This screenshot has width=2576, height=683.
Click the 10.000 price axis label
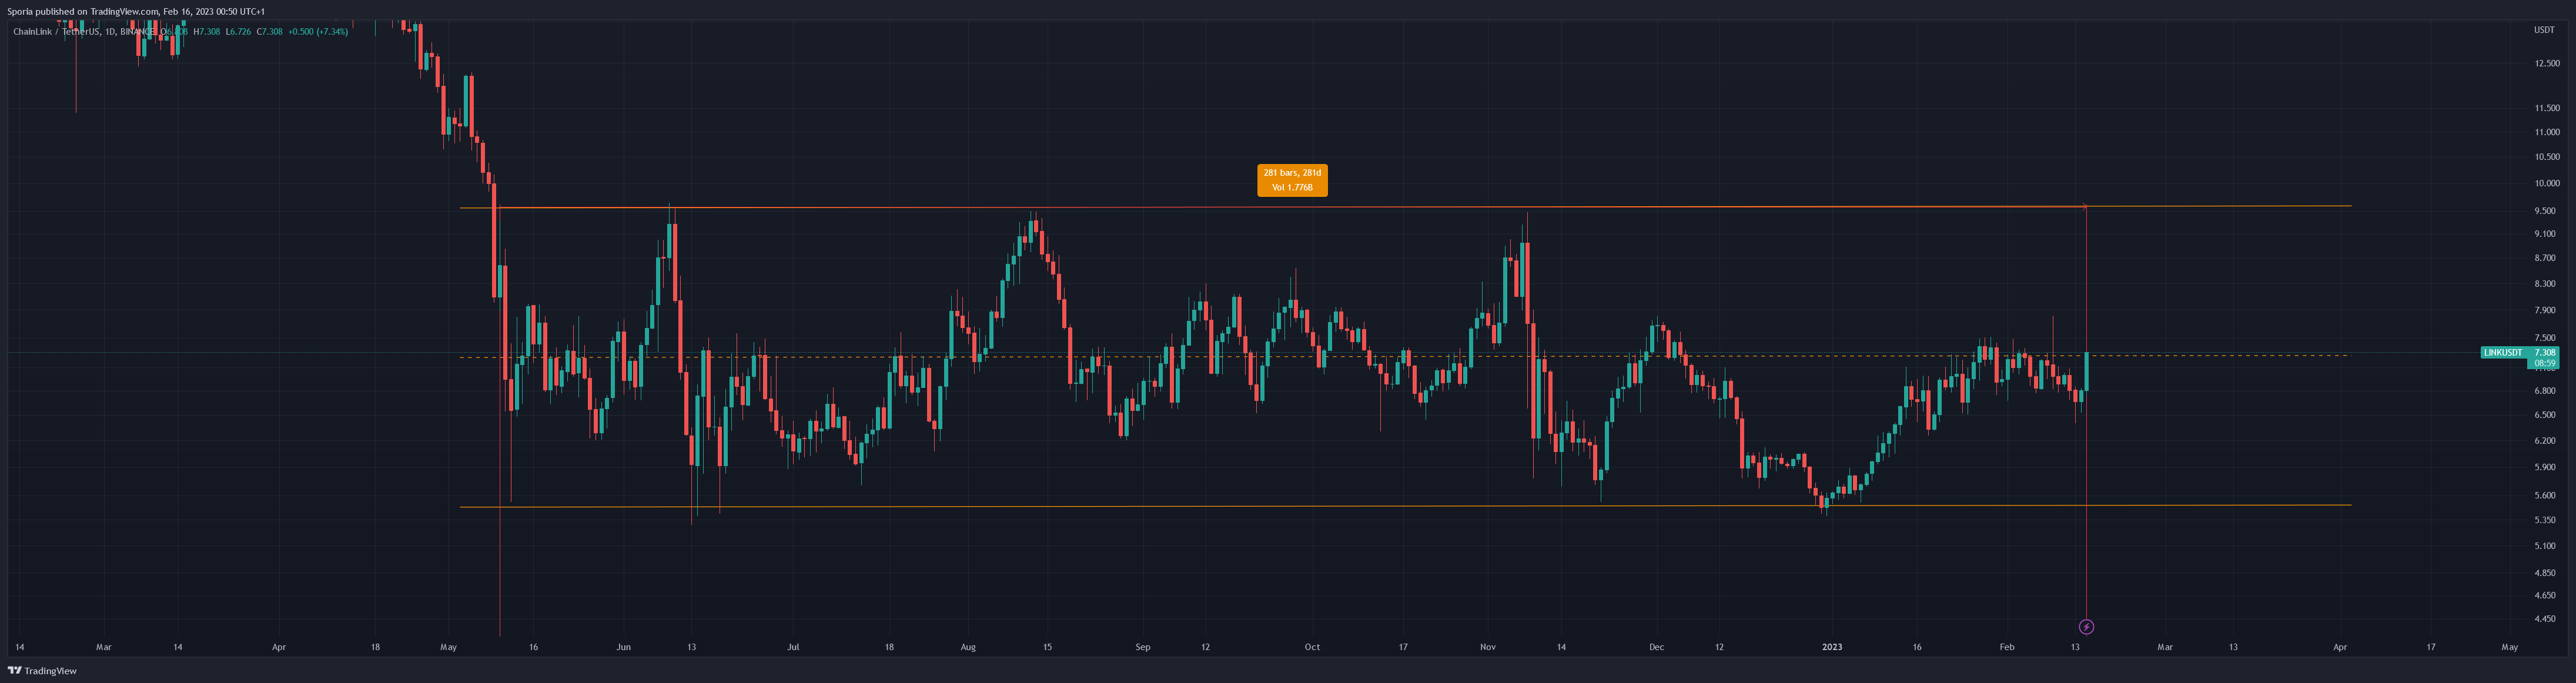[x=2547, y=183]
